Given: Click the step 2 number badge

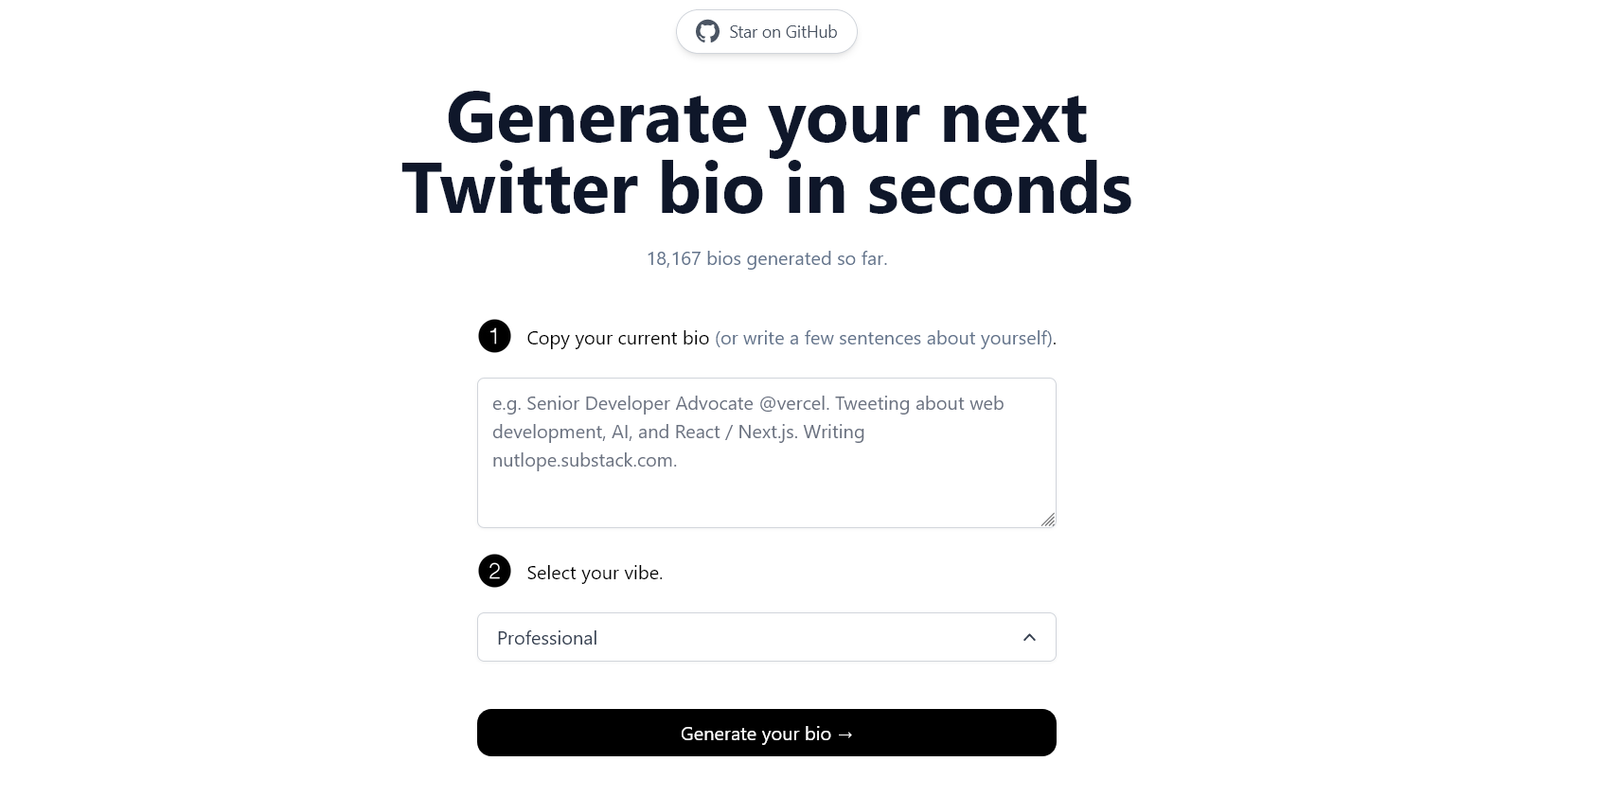Looking at the screenshot, I should tap(494, 572).
